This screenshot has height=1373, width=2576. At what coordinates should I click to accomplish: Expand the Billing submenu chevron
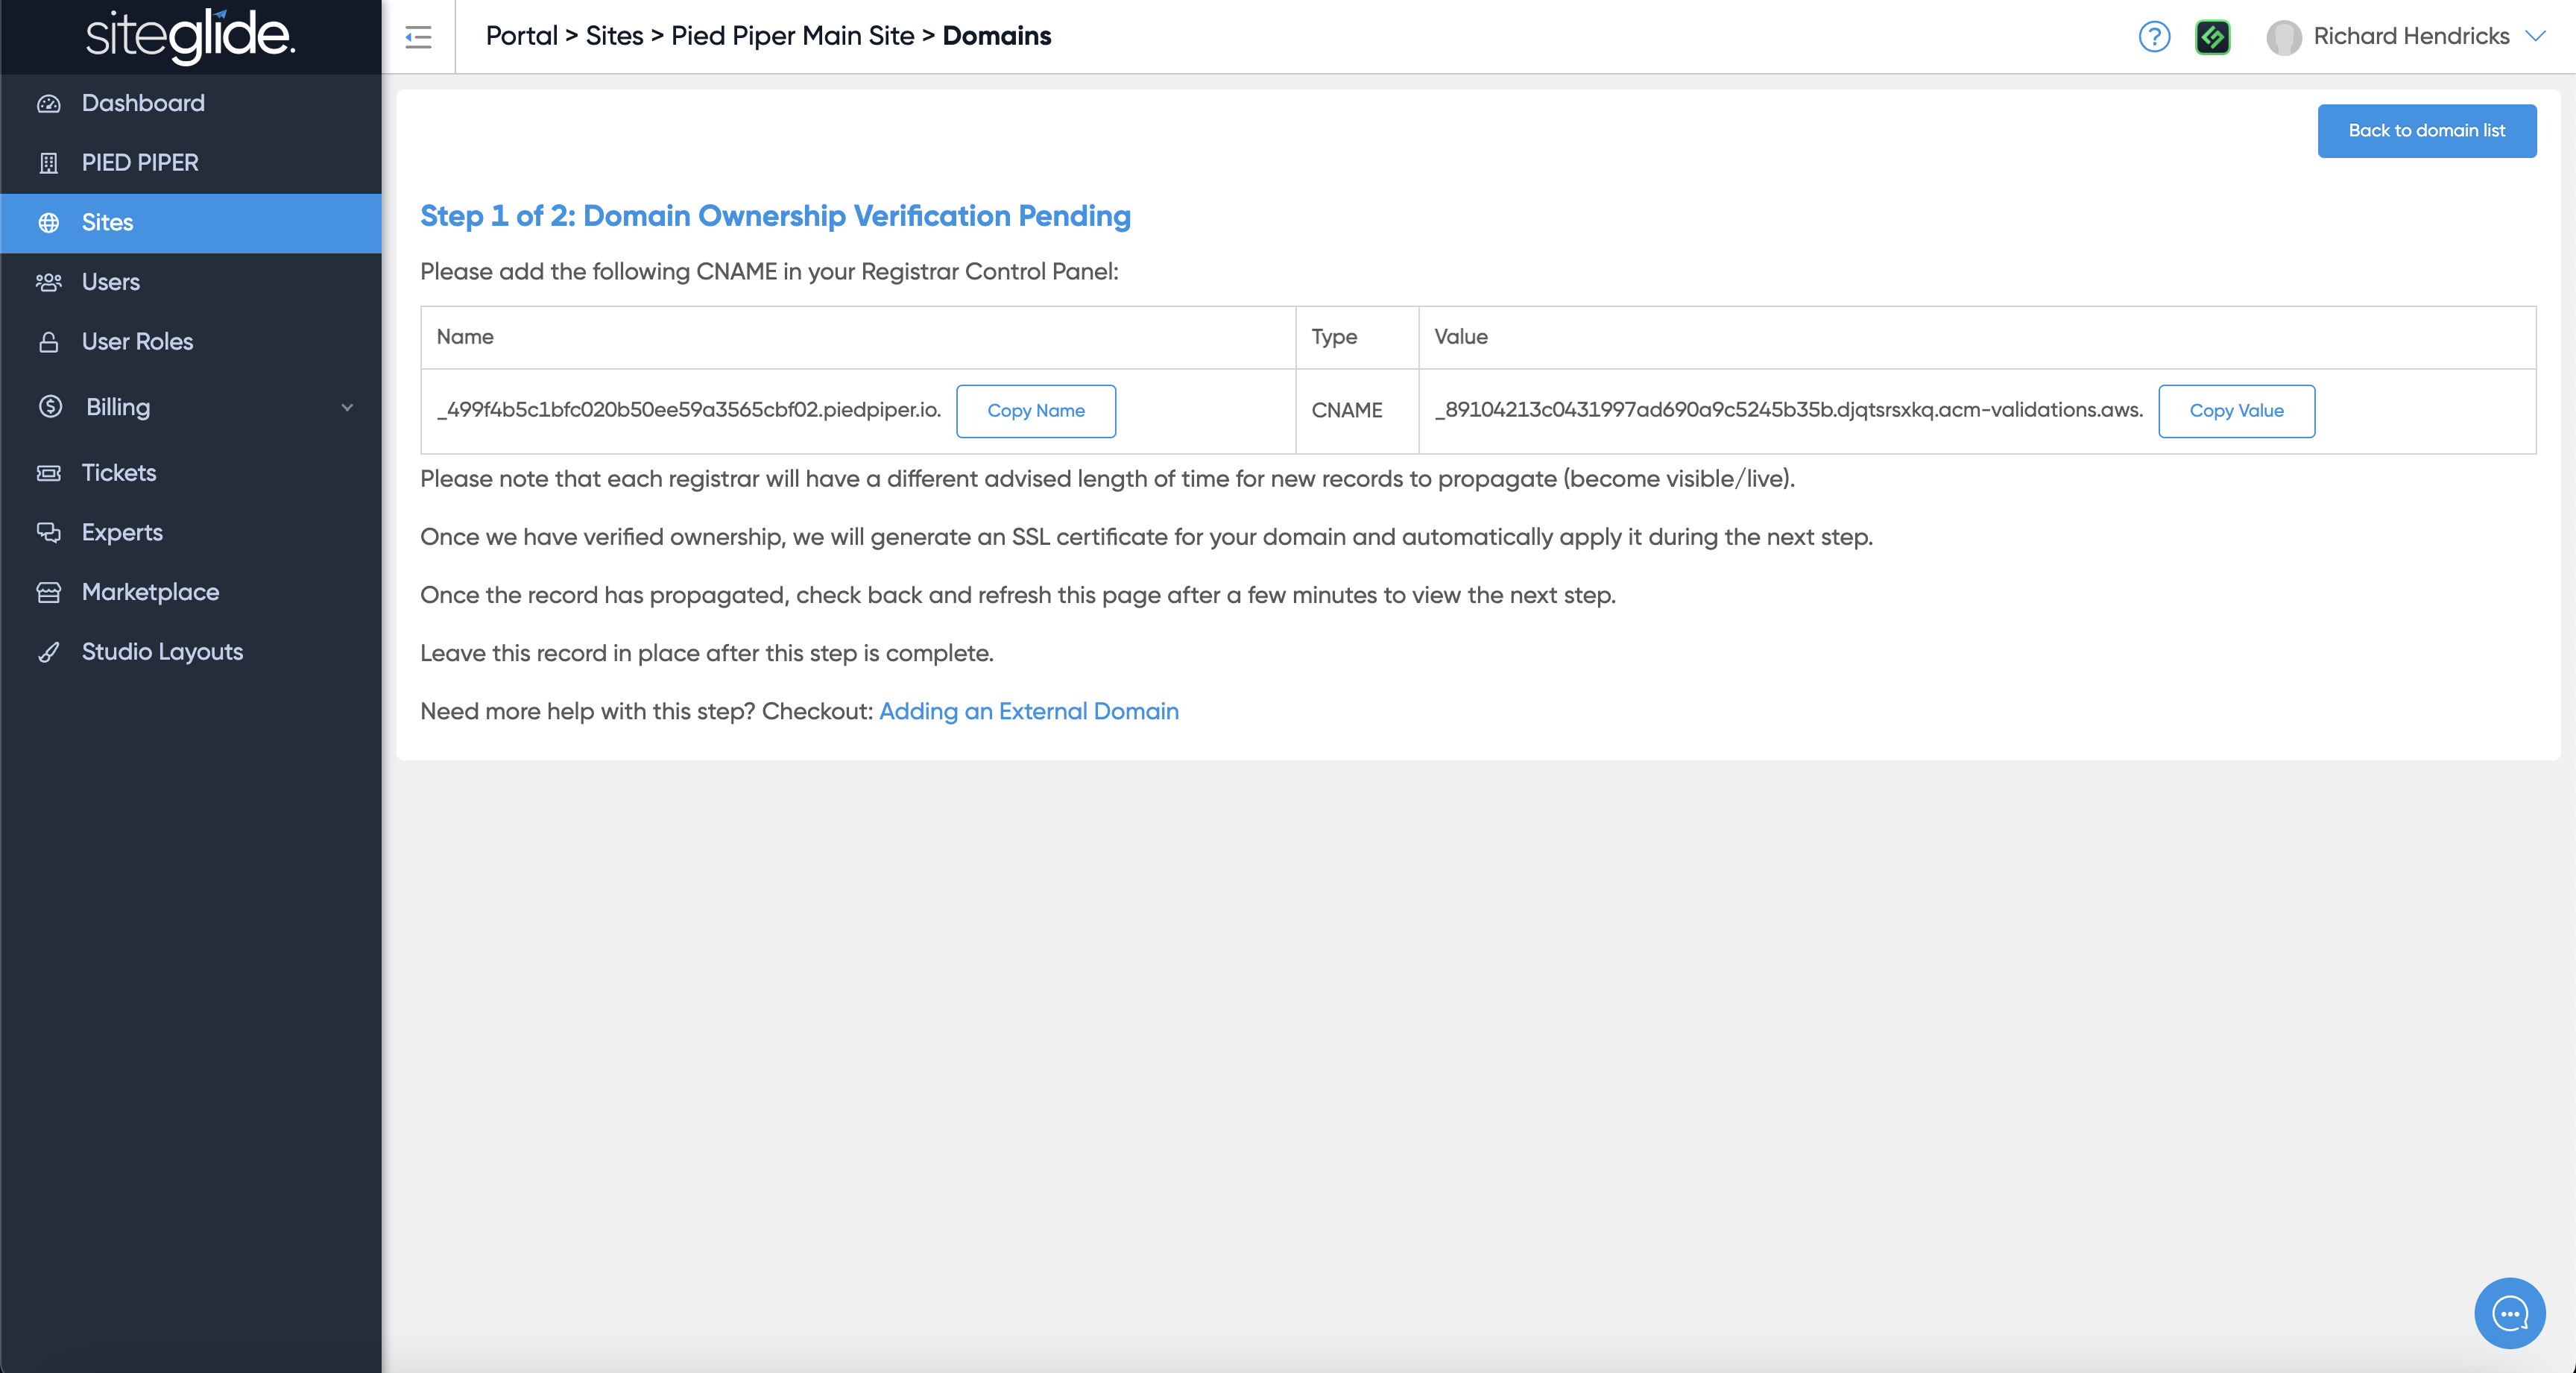tap(347, 407)
